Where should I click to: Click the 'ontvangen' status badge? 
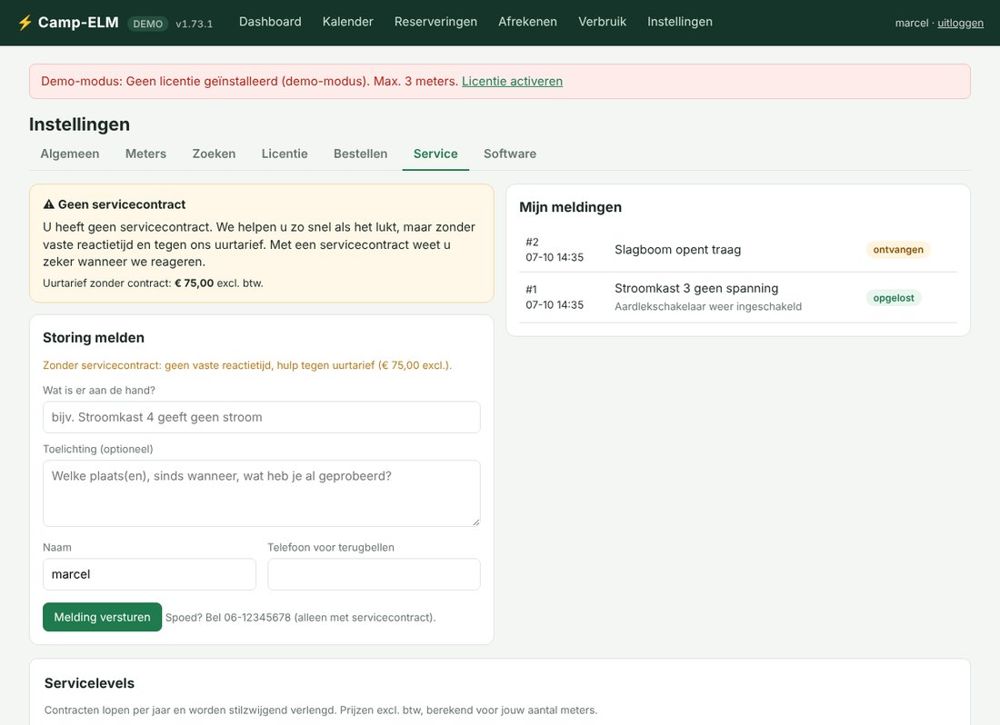(x=898, y=249)
